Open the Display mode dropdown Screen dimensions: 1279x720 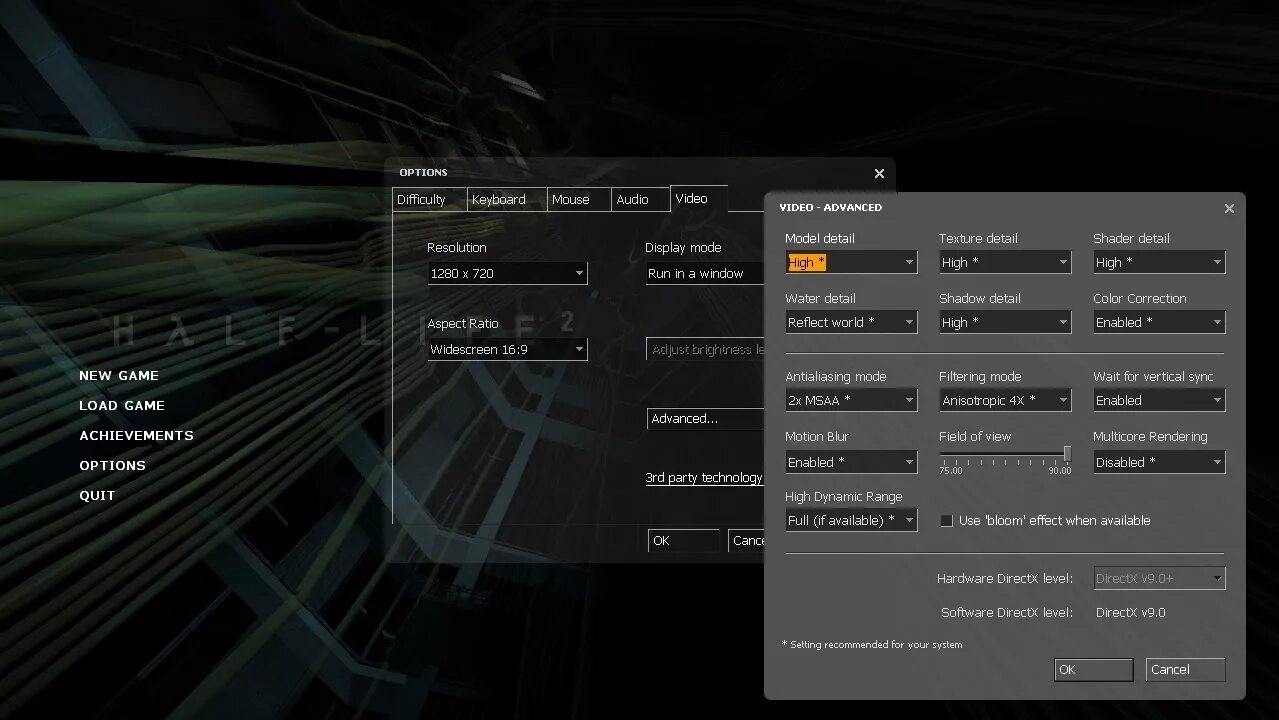coord(705,273)
